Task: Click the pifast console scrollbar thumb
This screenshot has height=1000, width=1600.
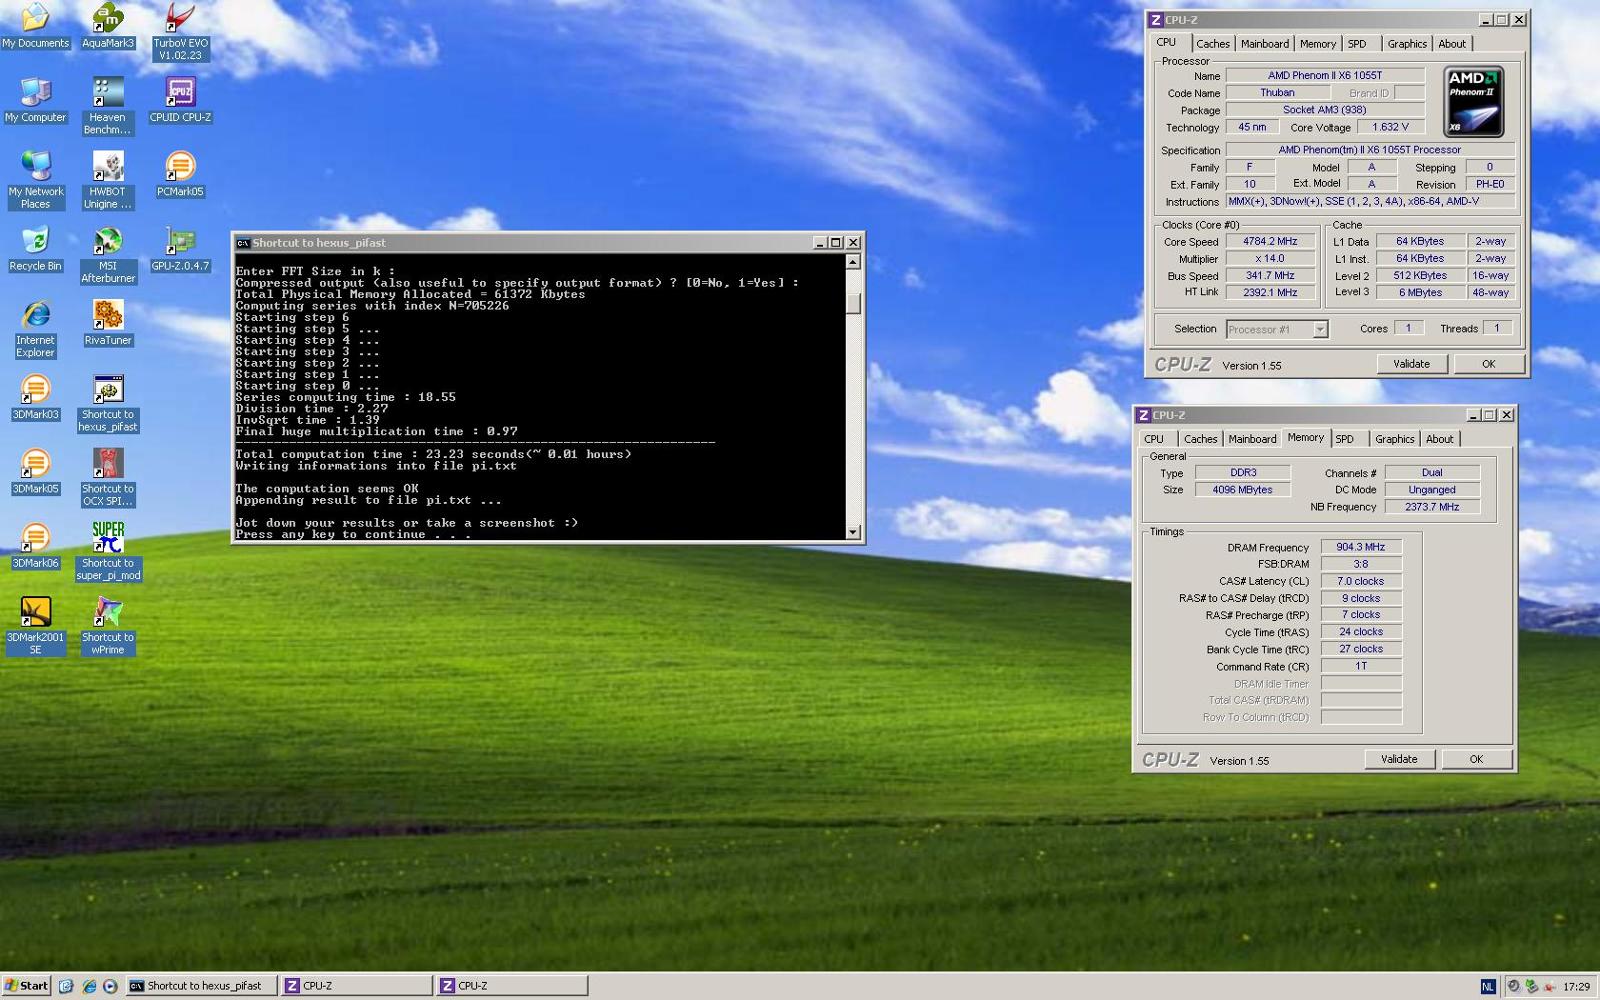Action: (x=853, y=303)
